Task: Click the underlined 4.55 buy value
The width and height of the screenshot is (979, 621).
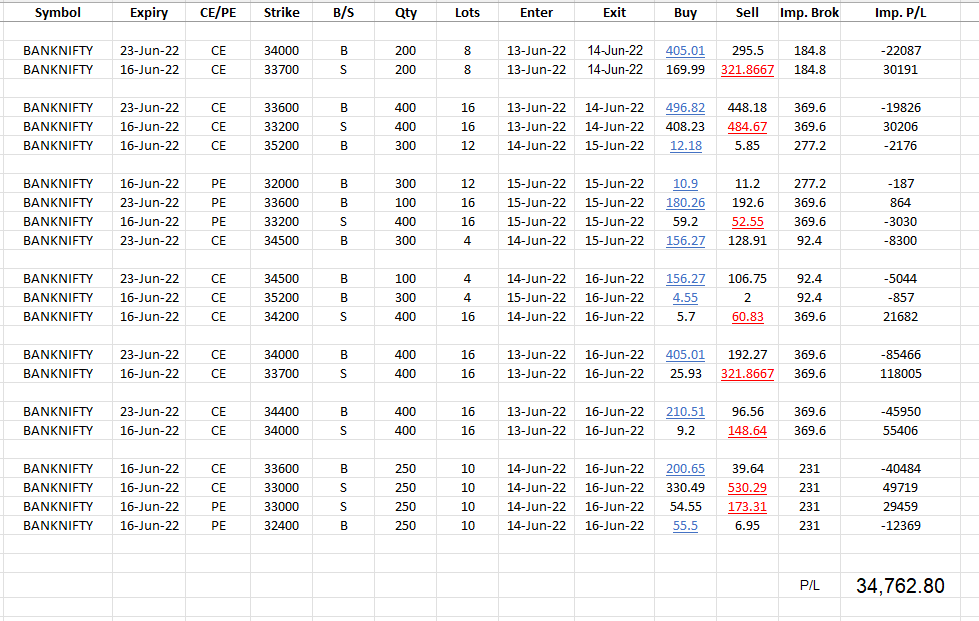Action: [x=685, y=297]
